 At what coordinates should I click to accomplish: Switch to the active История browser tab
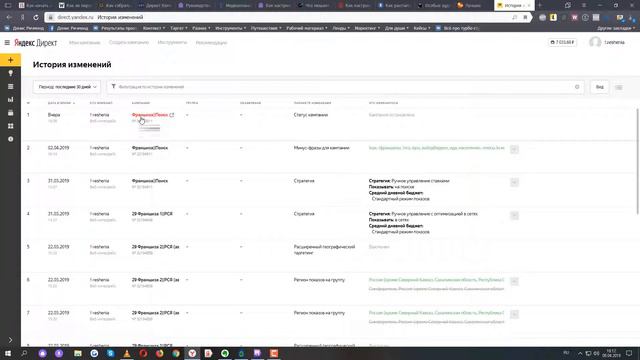click(x=513, y=5)
